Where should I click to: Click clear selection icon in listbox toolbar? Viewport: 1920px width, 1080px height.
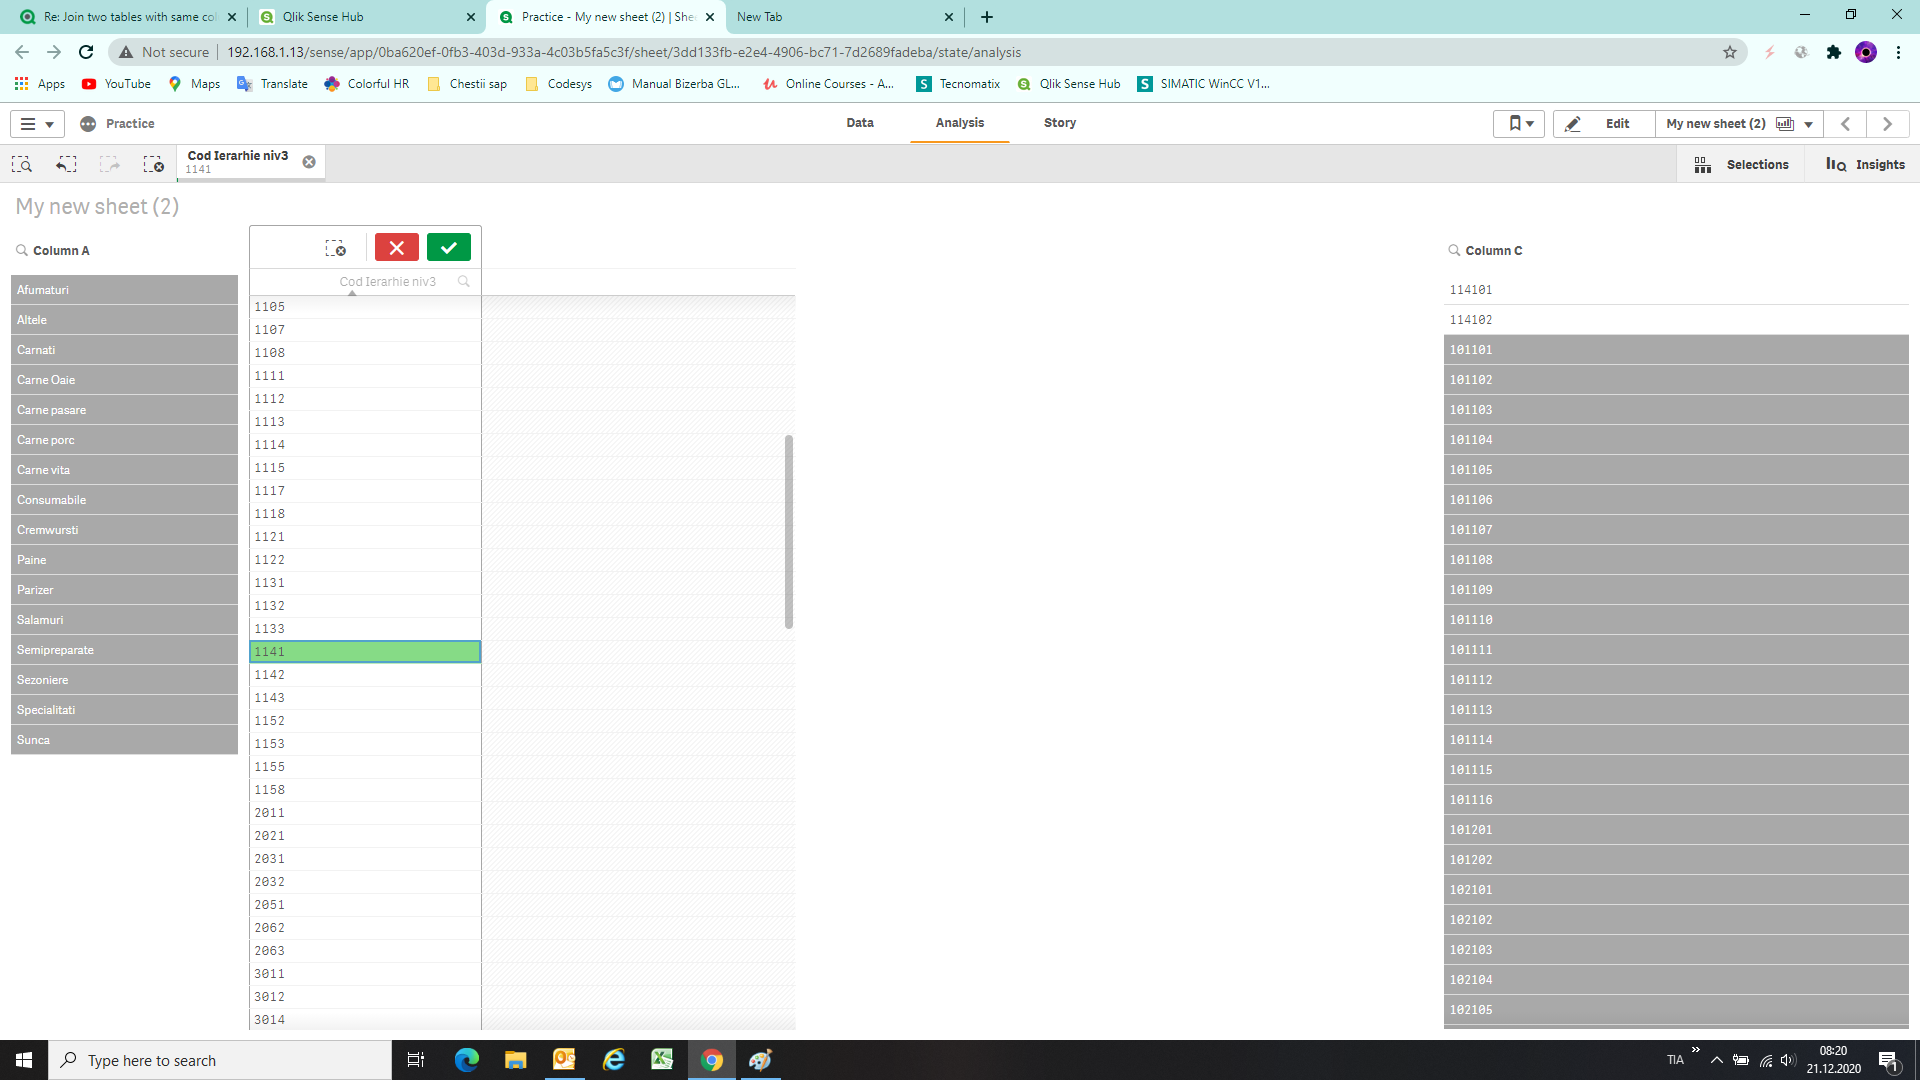click(x=336, y=248)
